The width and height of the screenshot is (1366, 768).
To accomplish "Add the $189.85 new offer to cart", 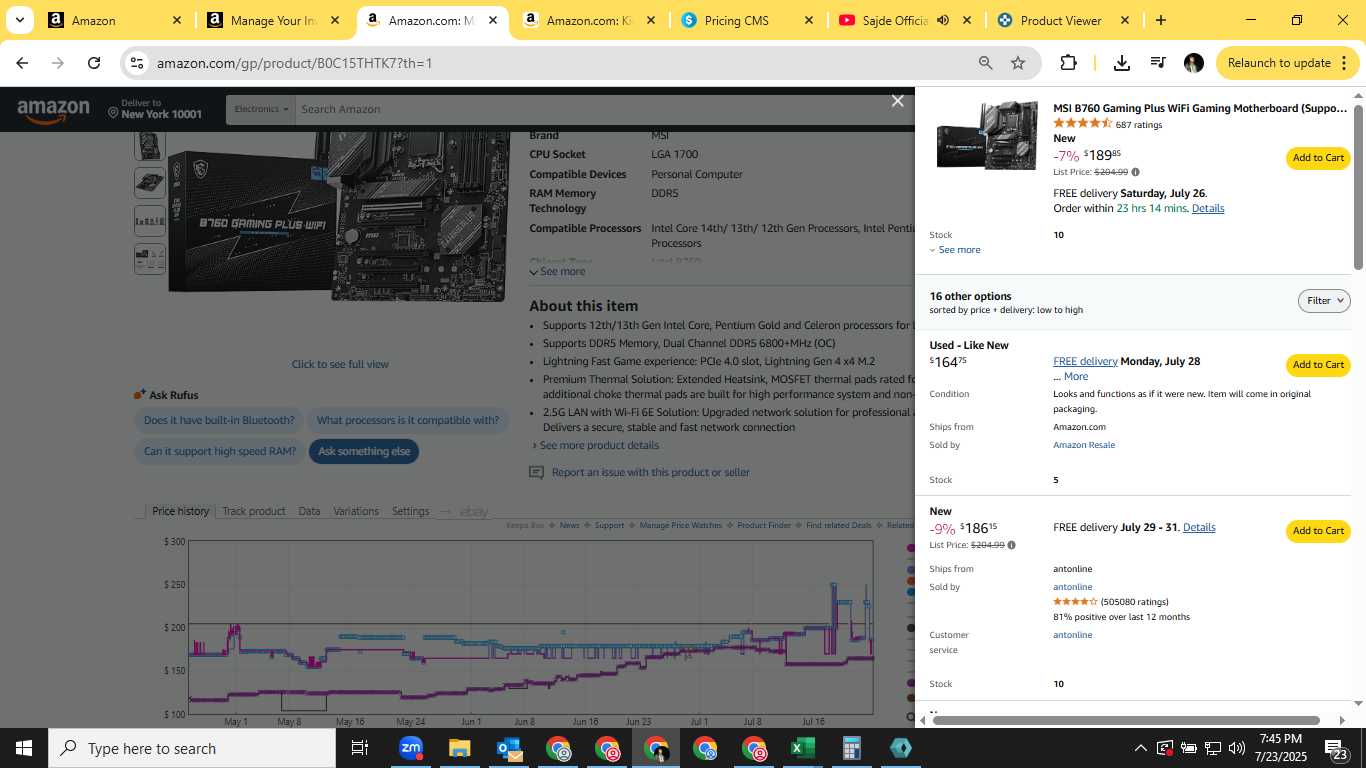I will coord(1318,158).
